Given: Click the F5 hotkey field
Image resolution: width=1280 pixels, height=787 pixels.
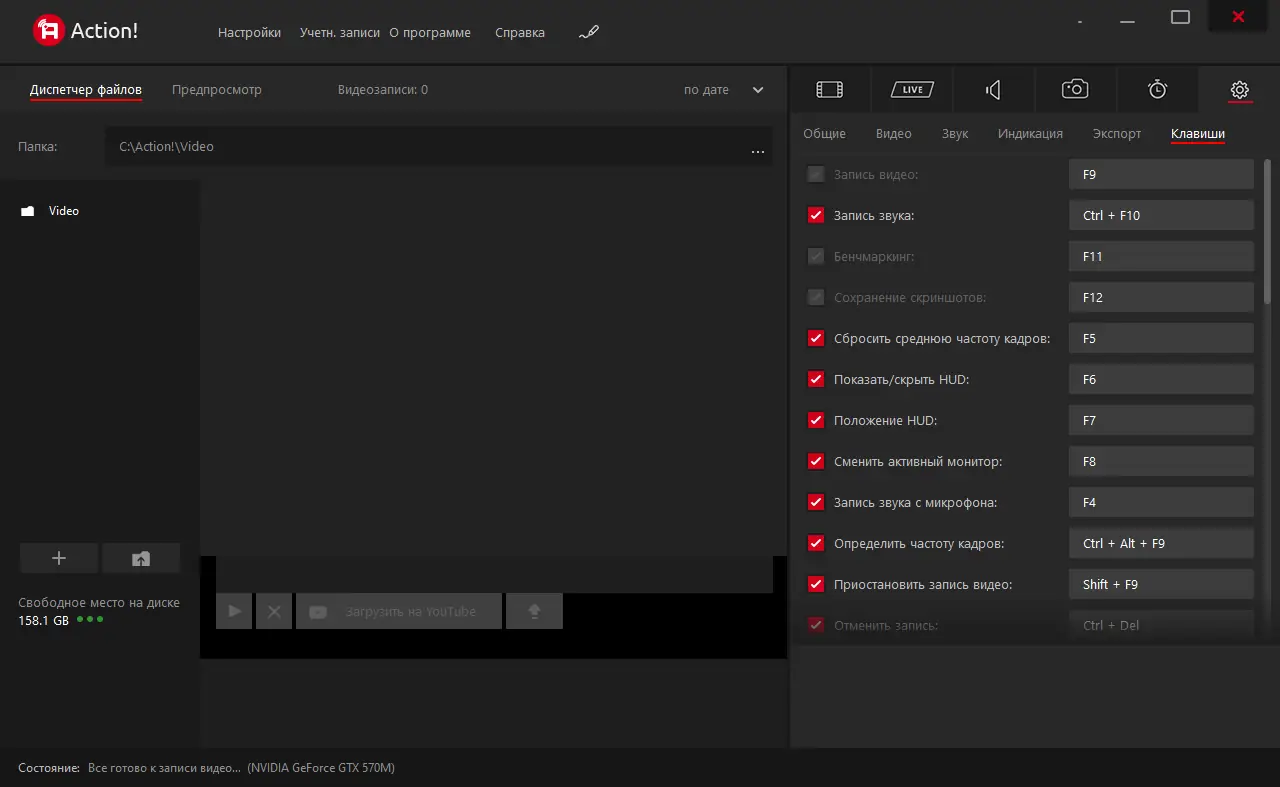Looking at the screenshot, I should (1161, 338).
